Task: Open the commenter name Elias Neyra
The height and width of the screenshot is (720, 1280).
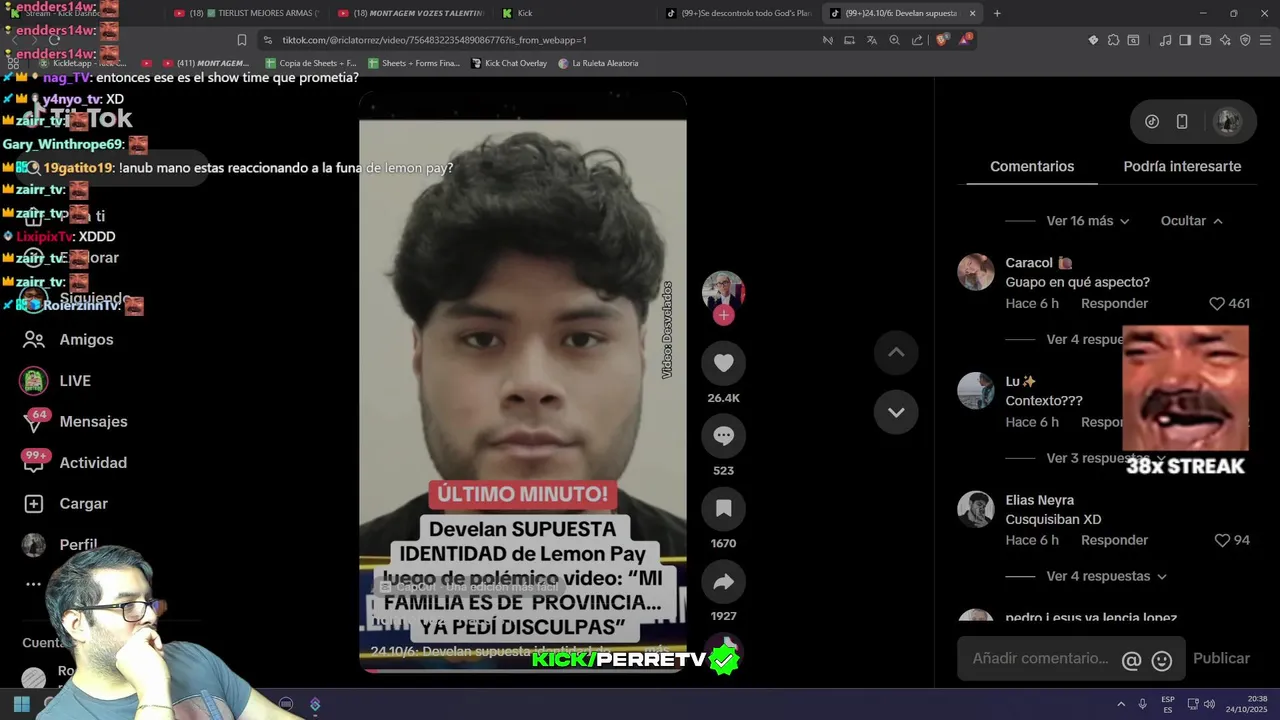Action: point(1039,500)
